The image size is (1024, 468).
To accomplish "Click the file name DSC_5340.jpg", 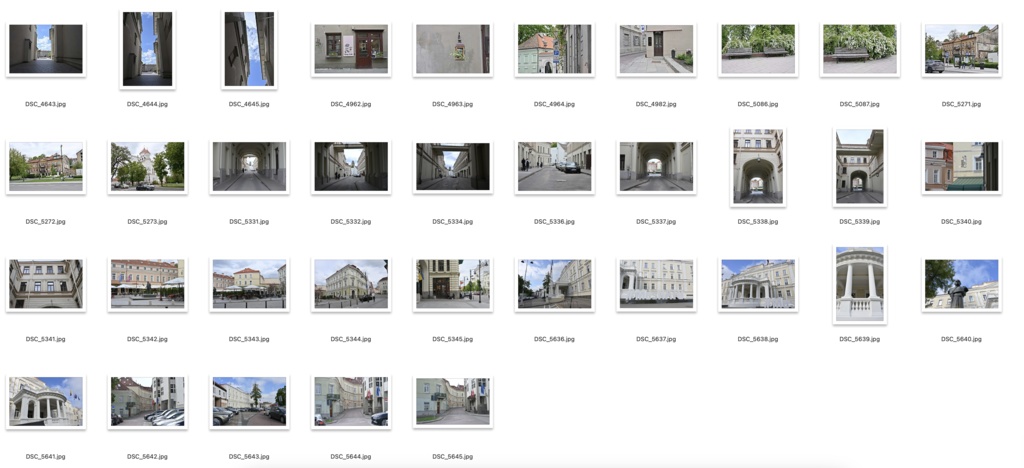I will [x=961, y=222].
